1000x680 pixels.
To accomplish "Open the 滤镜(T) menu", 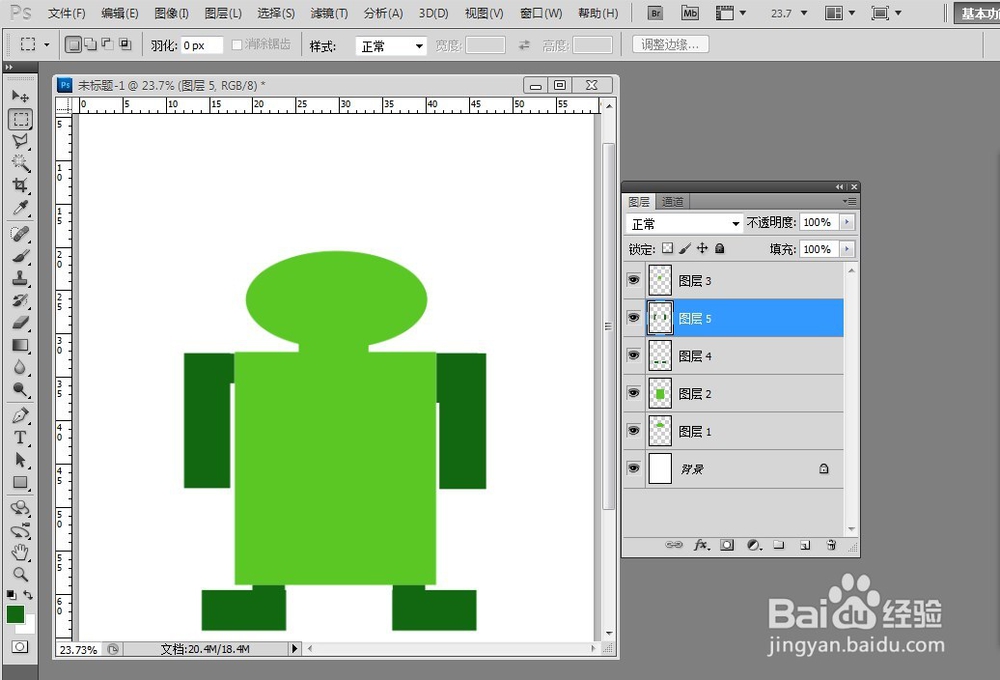I will pos(329,13).
